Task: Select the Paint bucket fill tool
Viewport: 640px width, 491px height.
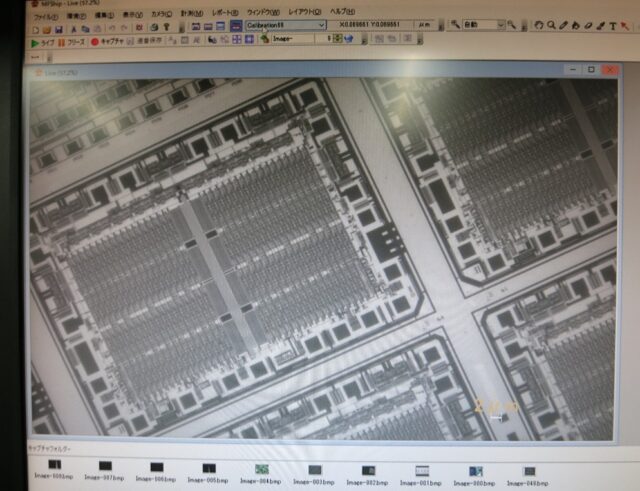Action: pyautogui.click(x=576, y=25)
